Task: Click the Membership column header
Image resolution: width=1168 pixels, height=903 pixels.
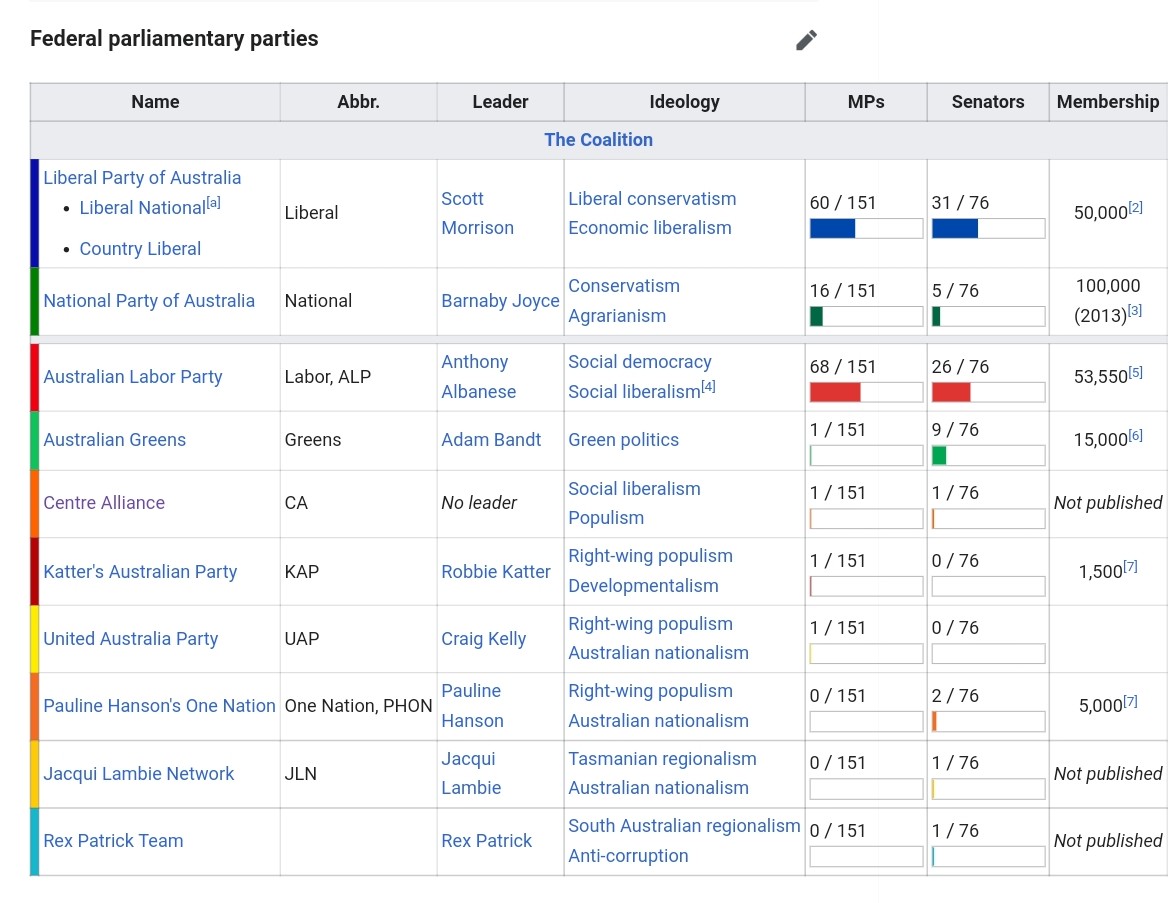Action: pos(1107,102)
